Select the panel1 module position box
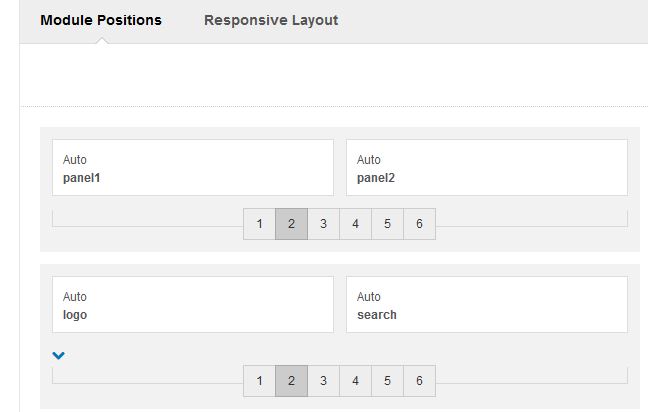Image resolution: width=648 pixels, height=412 pixels. 193,167
